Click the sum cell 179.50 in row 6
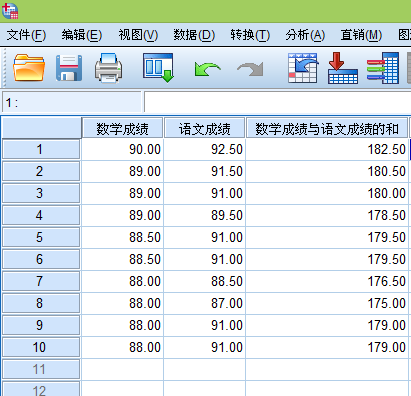The height and width of the screenshot is (396, 411). click(x=327, y=259)
